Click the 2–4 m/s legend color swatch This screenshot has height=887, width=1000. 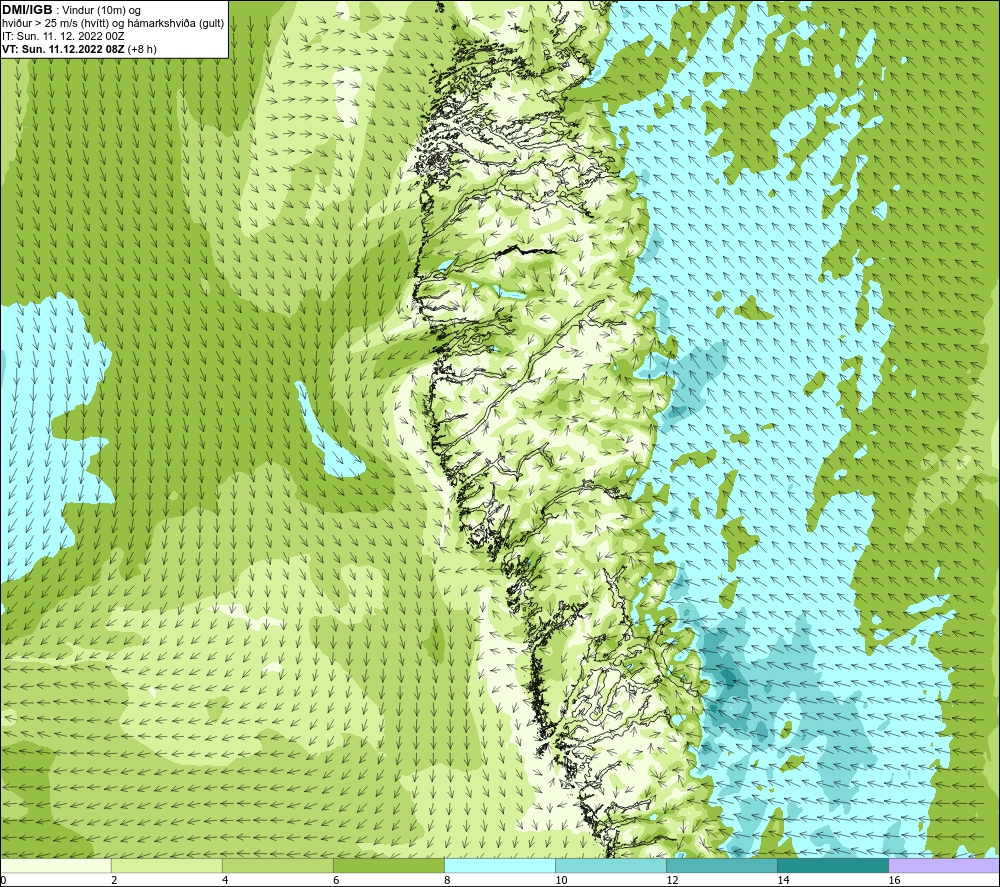pos(167,866)
